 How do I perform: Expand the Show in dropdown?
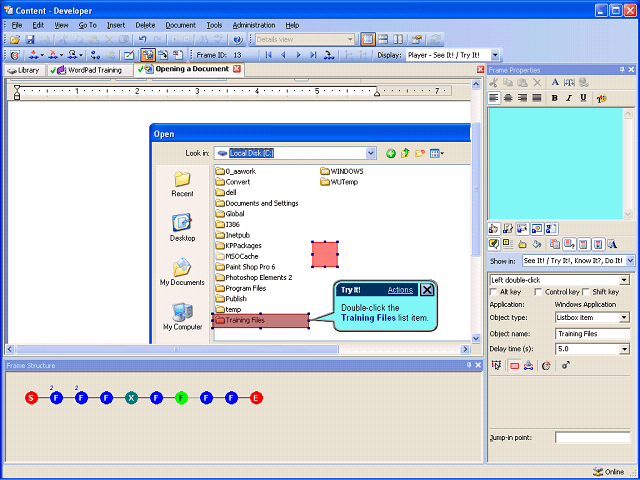click(630, 260)
